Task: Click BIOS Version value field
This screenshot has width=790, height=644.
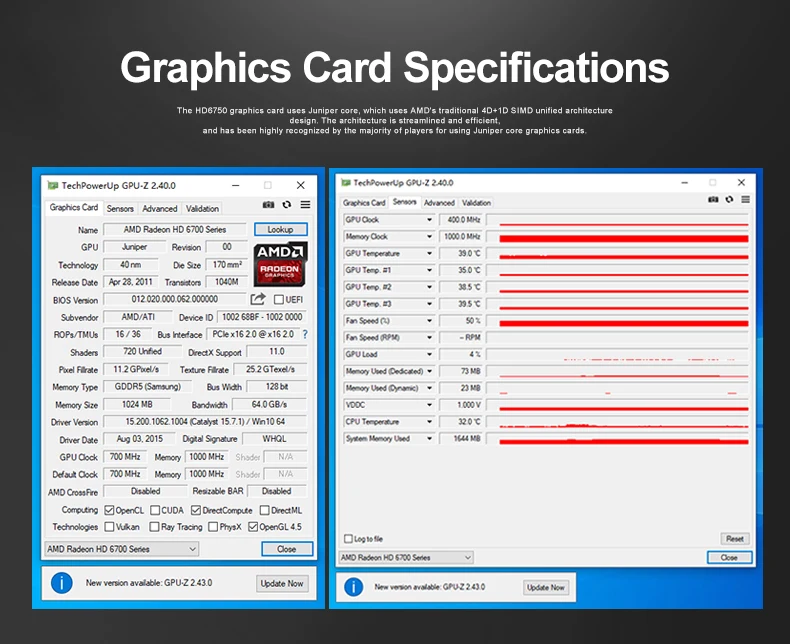Action: tap(175, 299)
